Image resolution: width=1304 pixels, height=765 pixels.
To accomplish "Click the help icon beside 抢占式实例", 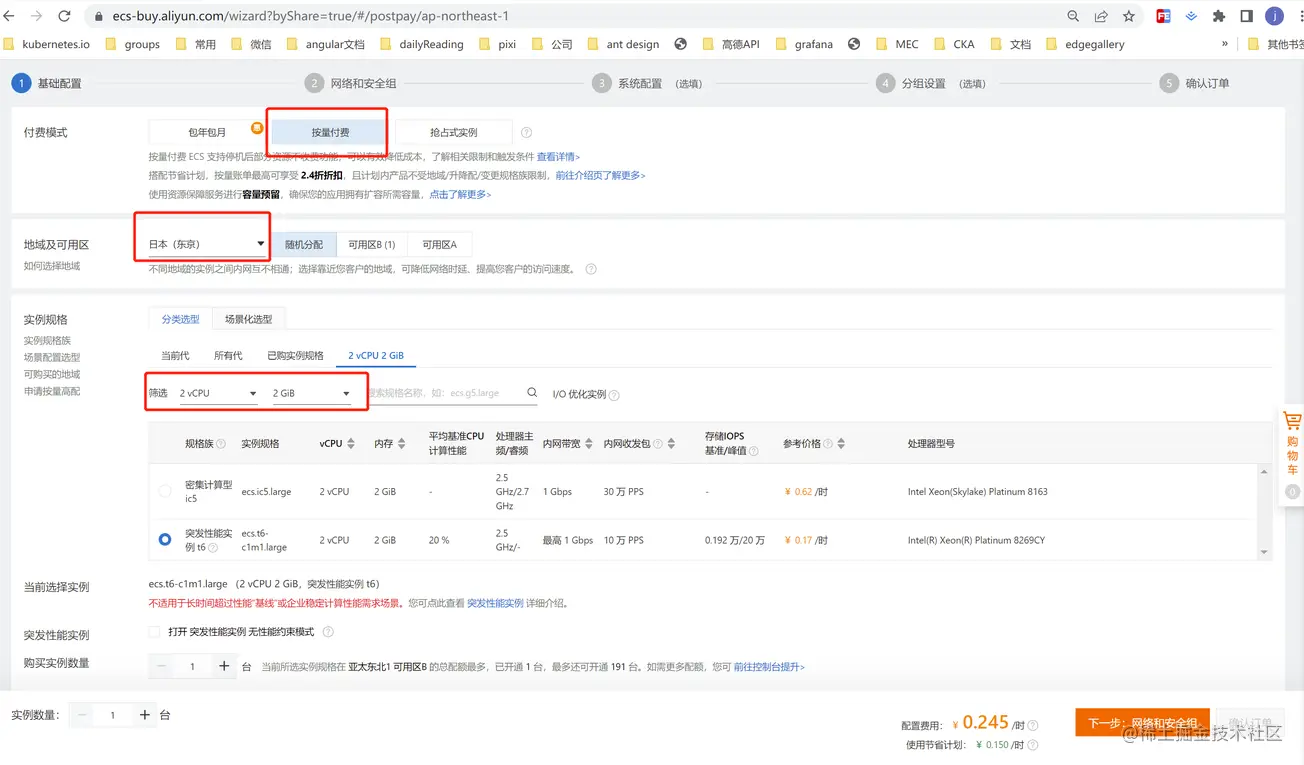I will [x=527, y=133].
